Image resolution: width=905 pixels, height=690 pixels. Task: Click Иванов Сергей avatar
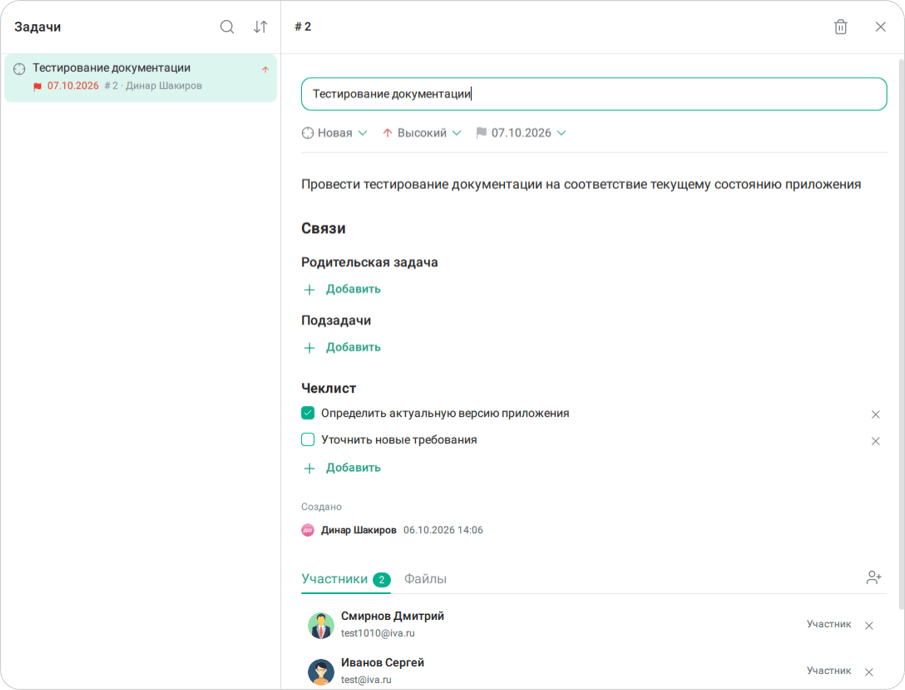[x=321, y=672]
